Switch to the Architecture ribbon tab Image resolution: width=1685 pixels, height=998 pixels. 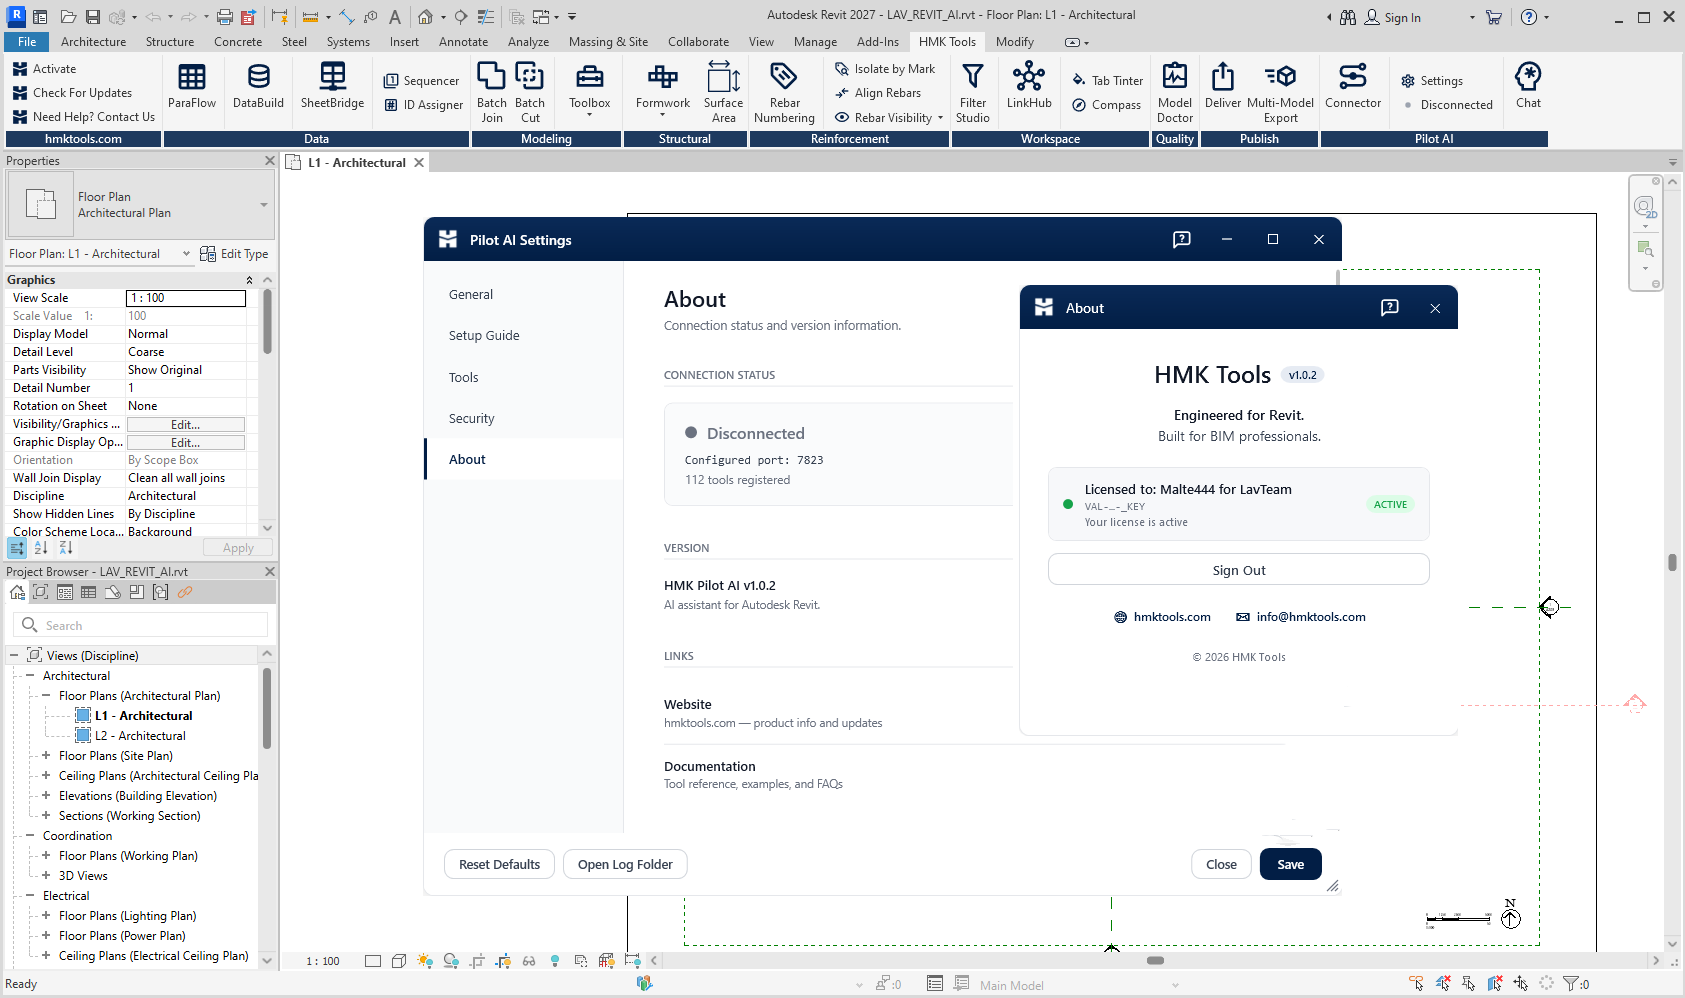(93, 42)
